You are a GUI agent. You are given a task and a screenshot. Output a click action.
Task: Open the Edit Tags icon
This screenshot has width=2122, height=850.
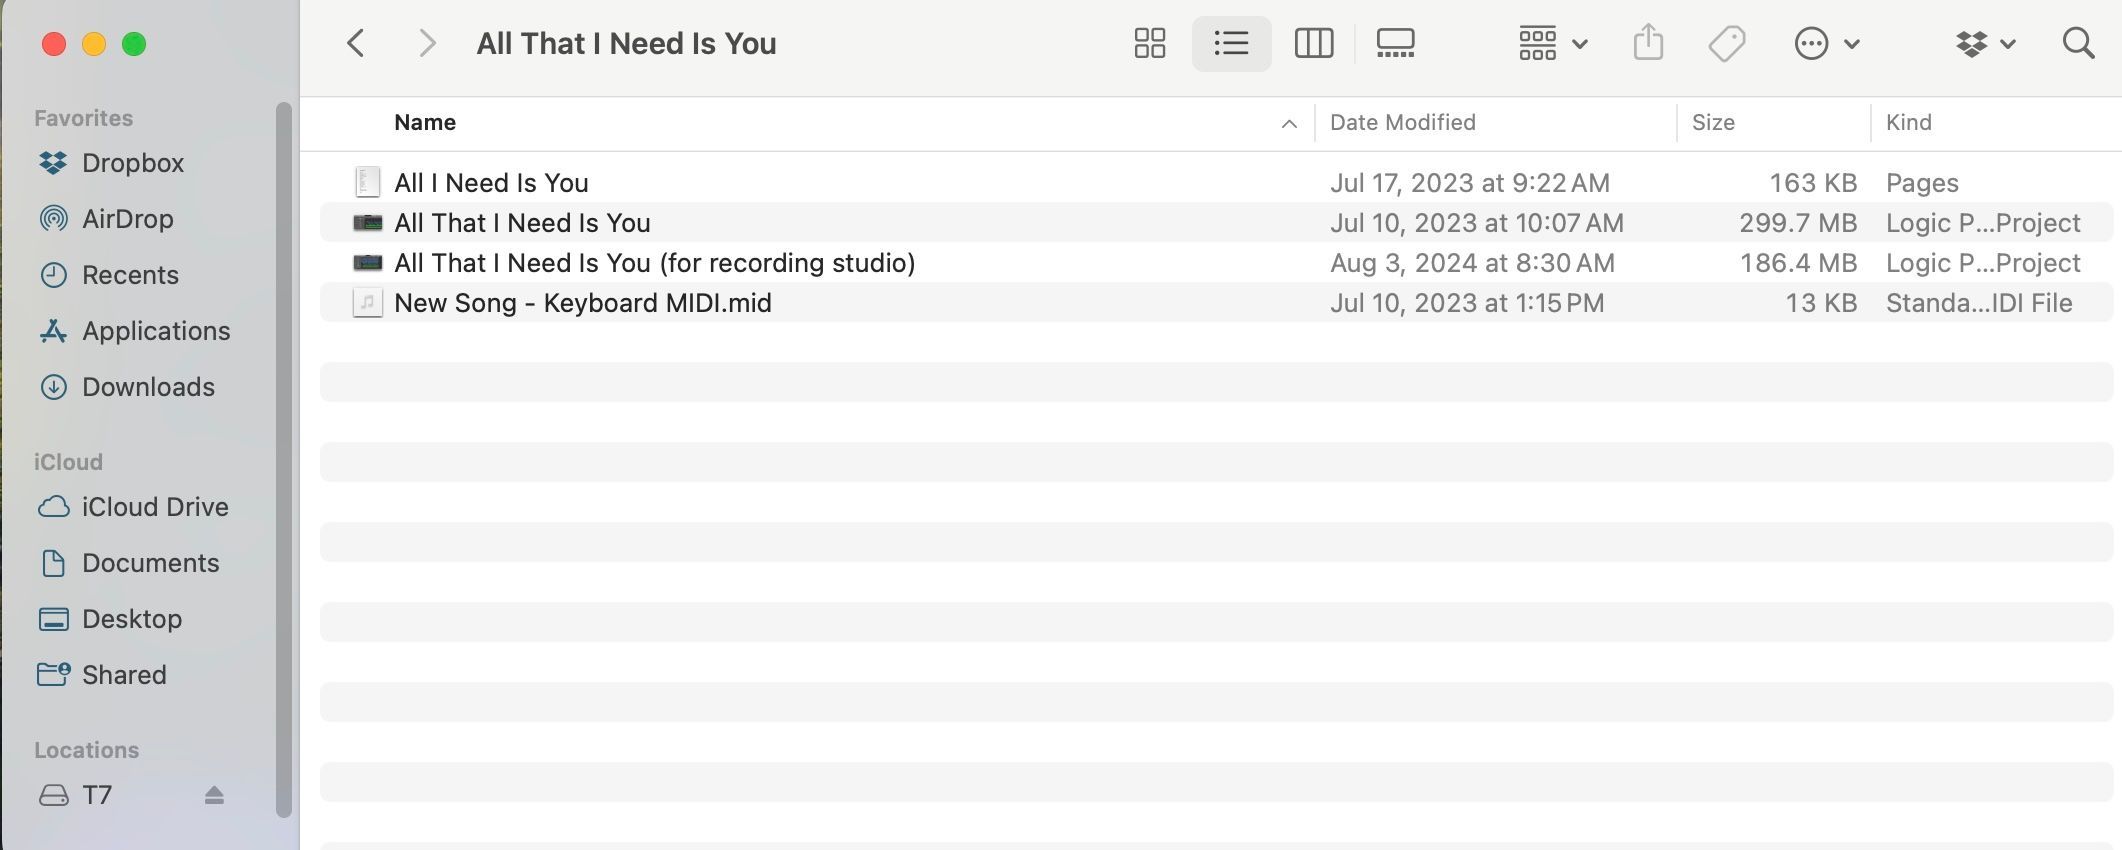pyautogui.click(x=1727, y=43)
